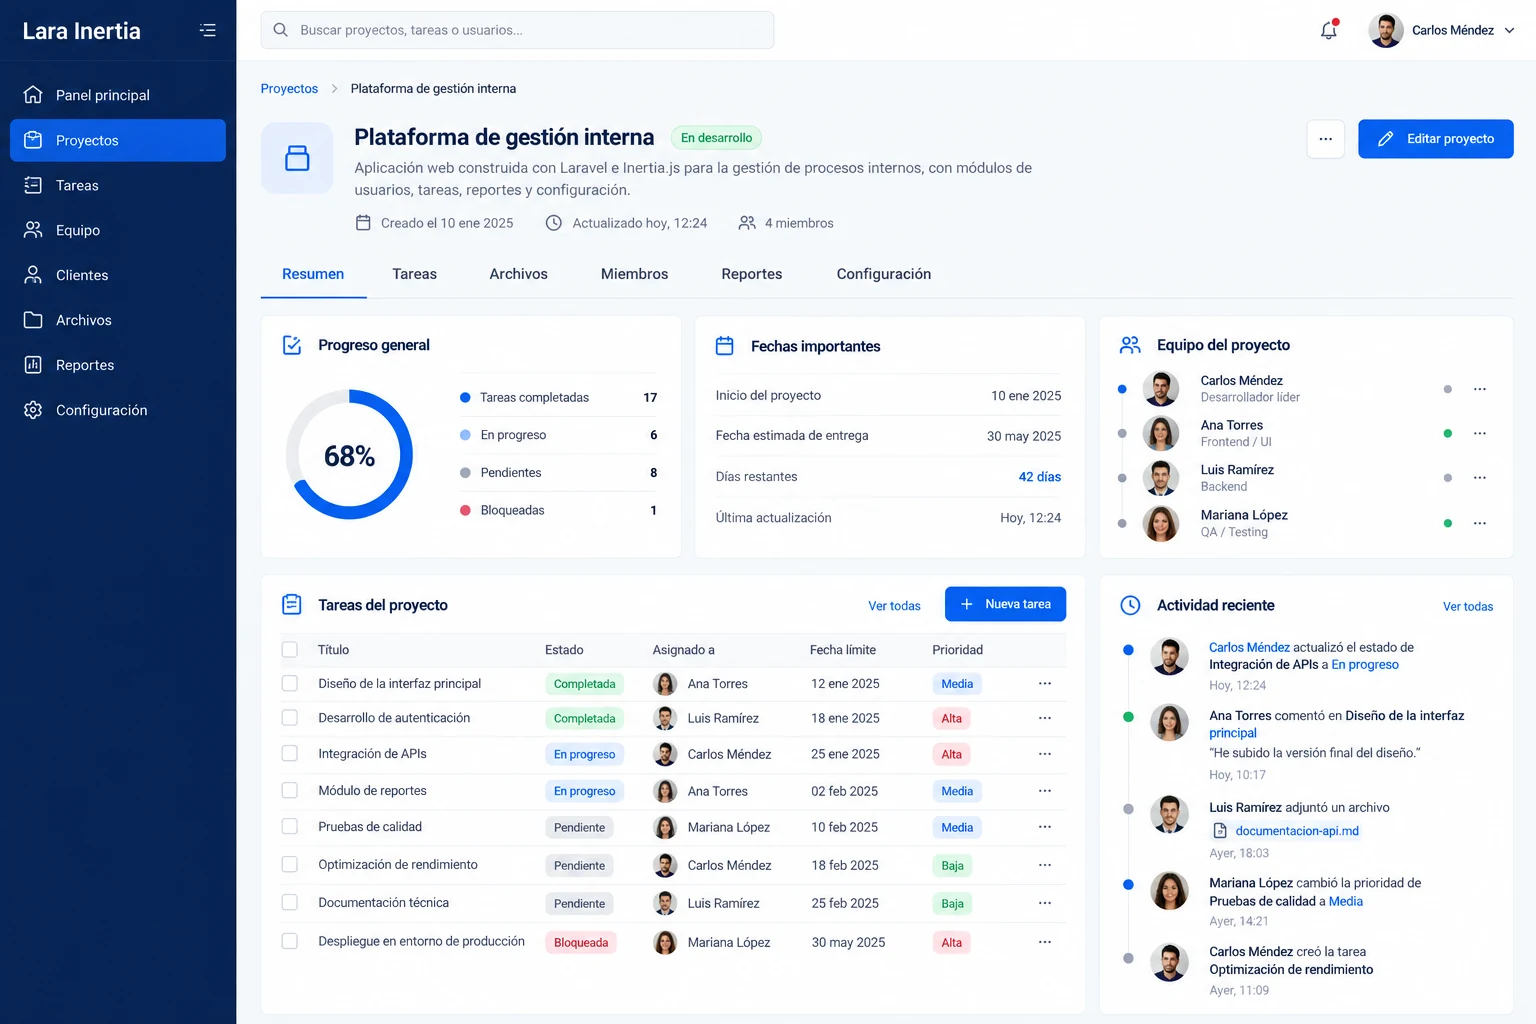Click Ver todas in Tareas del proyecto

(x=895, y=606)
